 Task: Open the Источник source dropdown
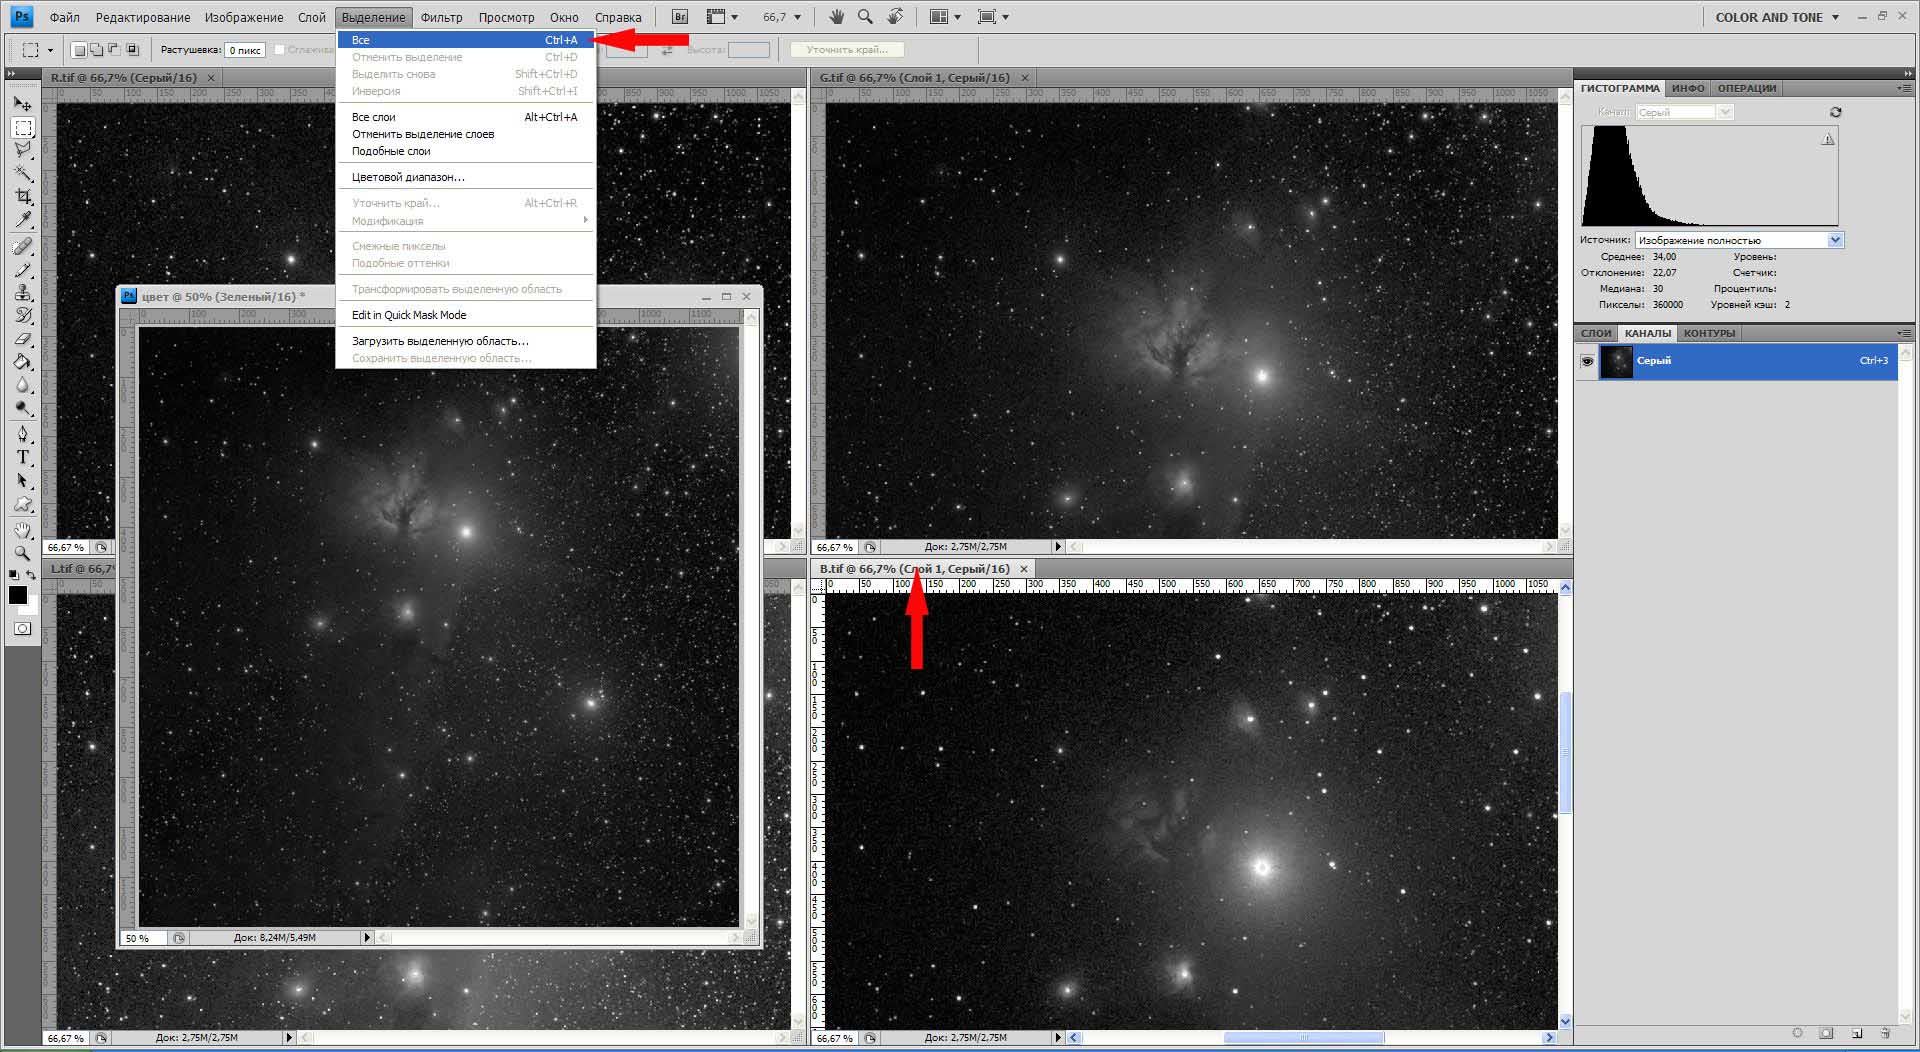pyautogui.click(x=1835, y=240)
